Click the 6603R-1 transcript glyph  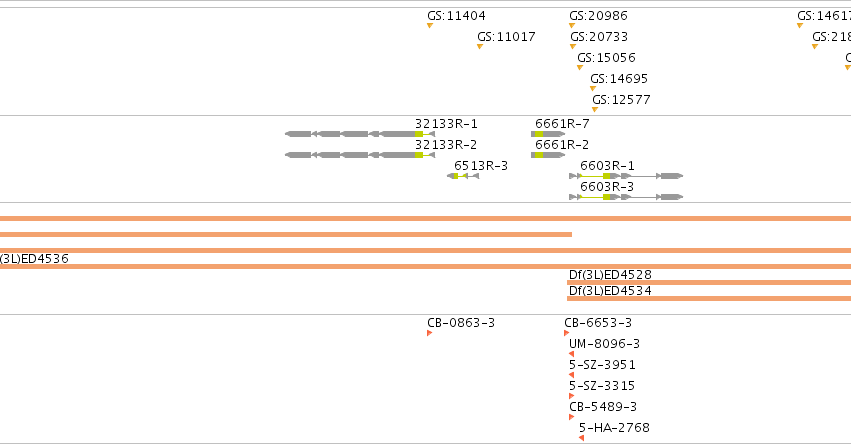pyautogui.click(x=626, y=176)
